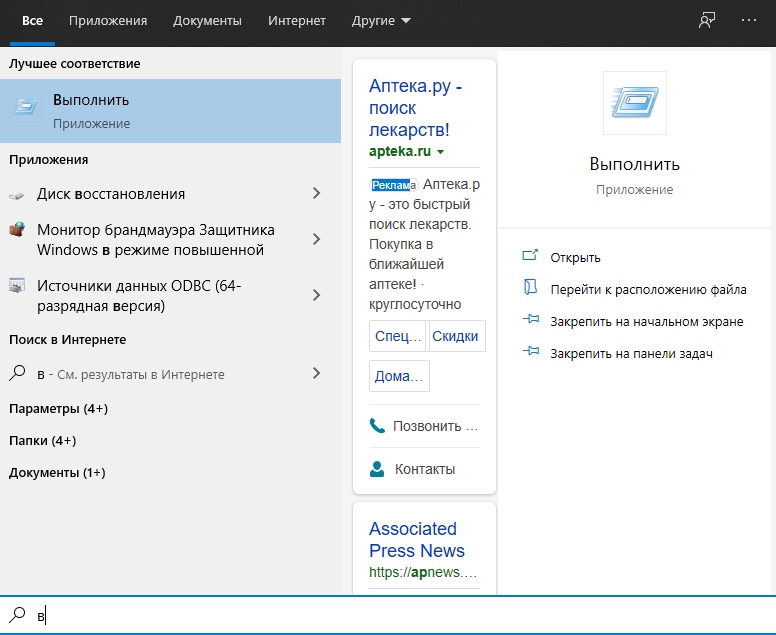Expand Папки (4+) group
The width and height of the screenshot is (776, 635).
coord(43,440)
